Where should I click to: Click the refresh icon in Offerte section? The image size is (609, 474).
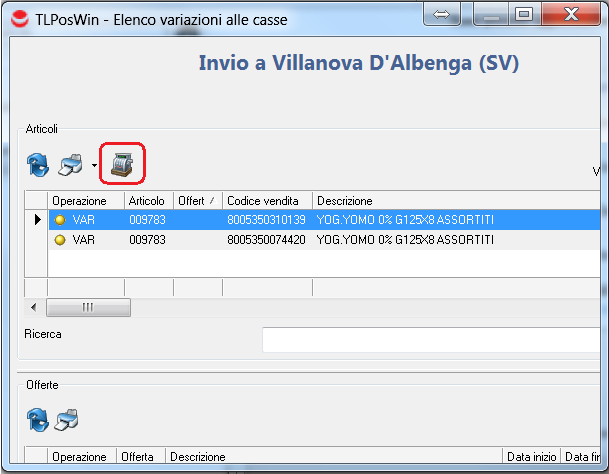point(38,420)
